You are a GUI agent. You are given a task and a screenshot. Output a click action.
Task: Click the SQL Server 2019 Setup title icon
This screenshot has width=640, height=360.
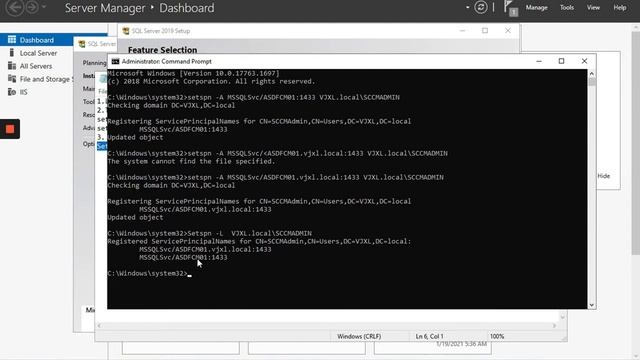[126, 31]
